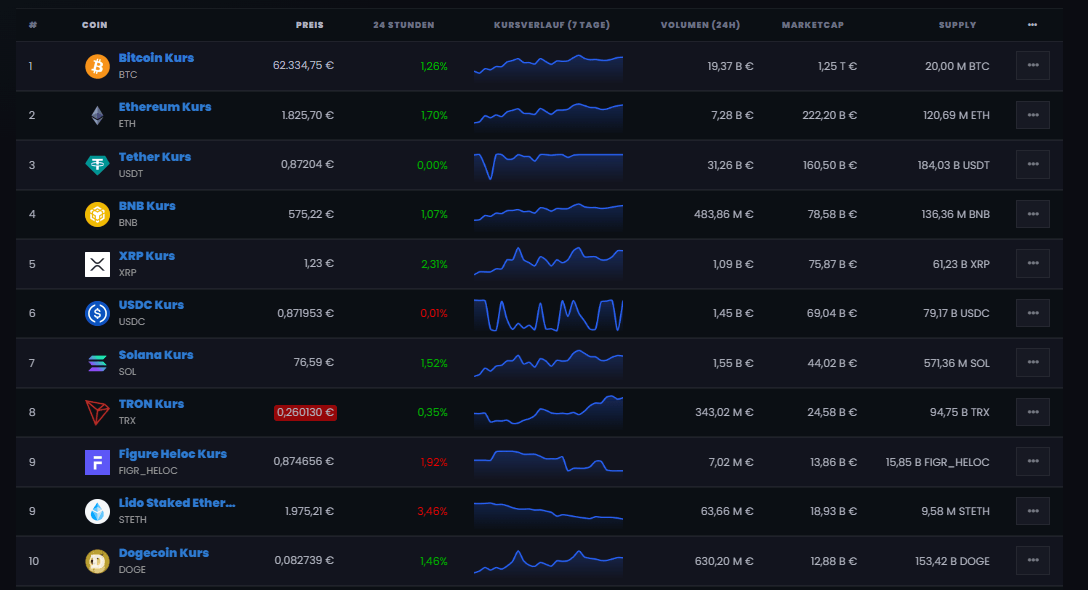Click the blue USDC logo icon
The width and height of the screenshot is (1088, 590).
(x=97, y=313)
